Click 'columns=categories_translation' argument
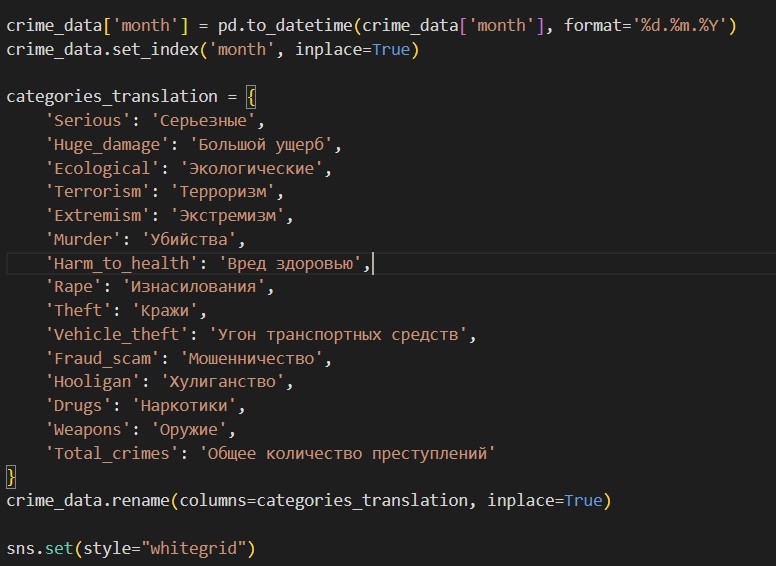The height and width of the screenshot is (566, 776). pos(324,501)
